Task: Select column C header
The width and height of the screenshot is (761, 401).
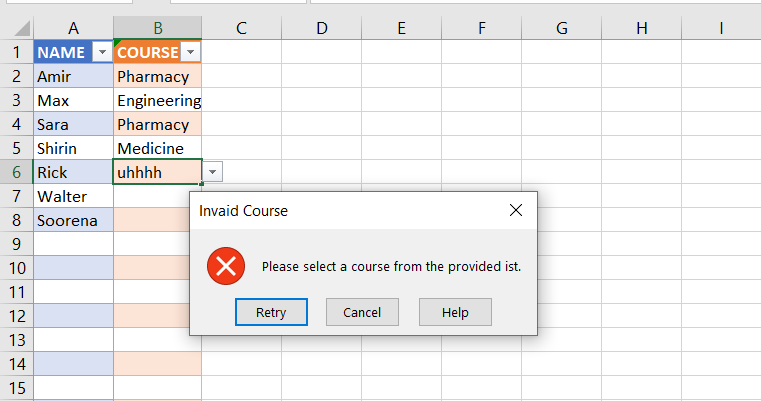Action: [x=241, y=29]
